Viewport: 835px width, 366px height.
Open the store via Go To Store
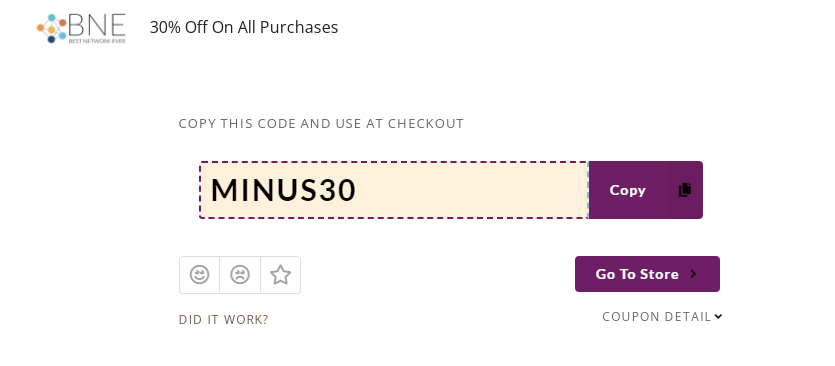(x=647, y=274)
